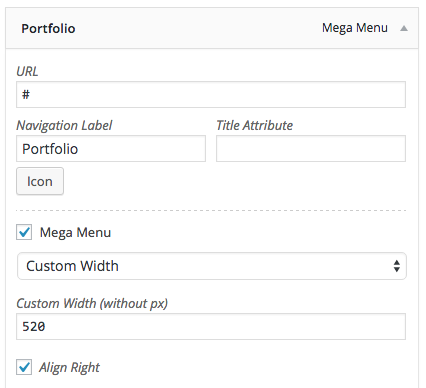The height and width of the screenshot is (388, 426).
Task: Disable the Align Right checkbox
Action: click(x=24, y=367)
